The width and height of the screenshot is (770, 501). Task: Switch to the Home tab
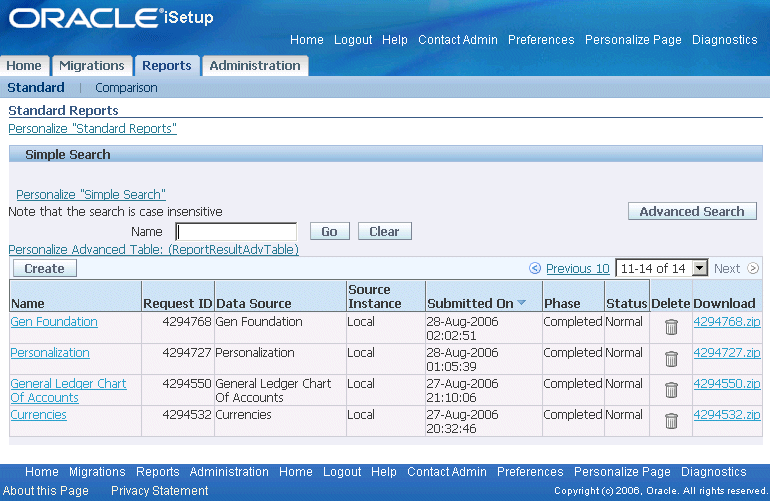24,66
